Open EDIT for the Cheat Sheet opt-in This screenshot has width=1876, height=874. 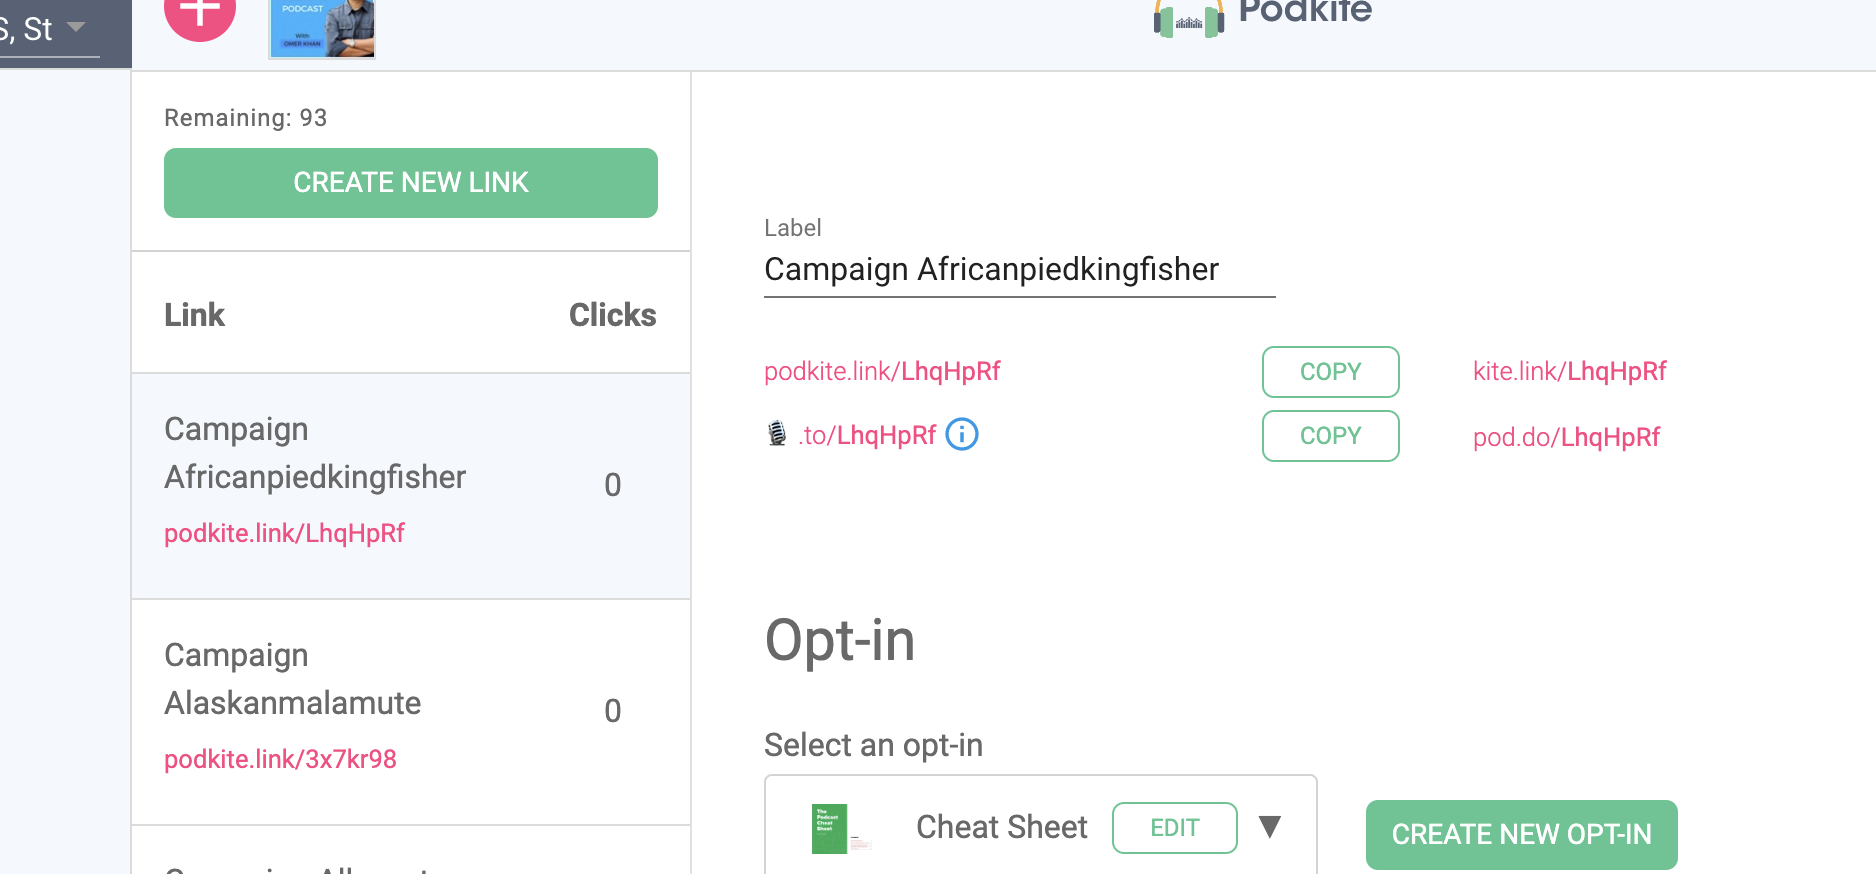click(x=1174, y=827)
